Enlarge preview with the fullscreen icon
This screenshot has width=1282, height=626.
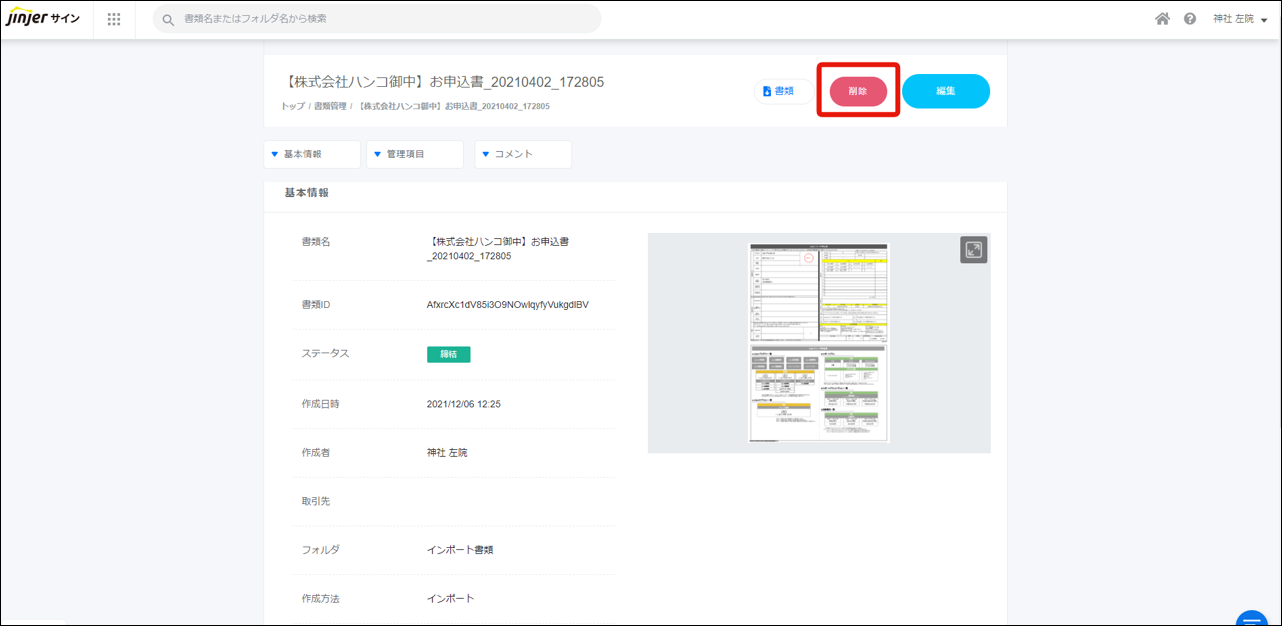(973, 250)
